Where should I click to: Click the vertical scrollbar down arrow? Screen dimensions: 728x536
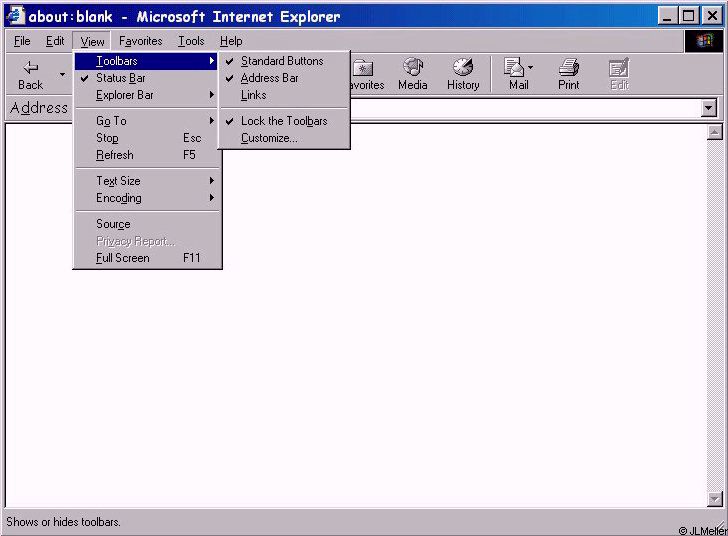click(x=715, y=499)
